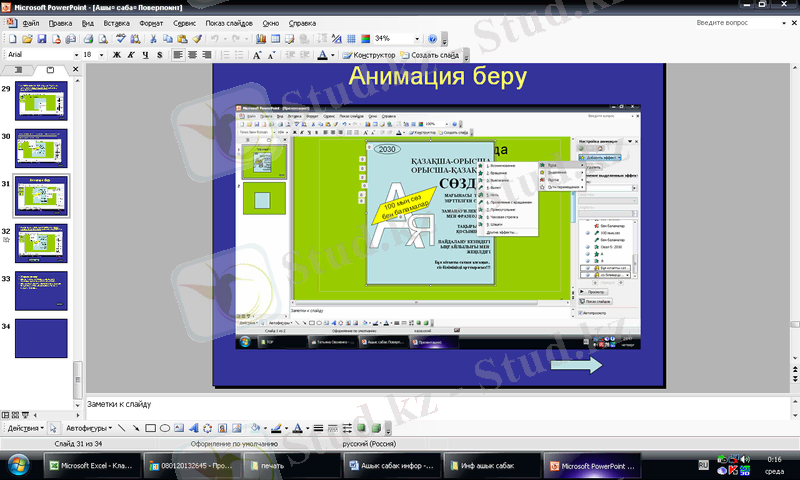Image resolution: width=800 pixels, height=480 pixels.
Task: Toggle italic formatting (К)
Action: pos(131,54)
